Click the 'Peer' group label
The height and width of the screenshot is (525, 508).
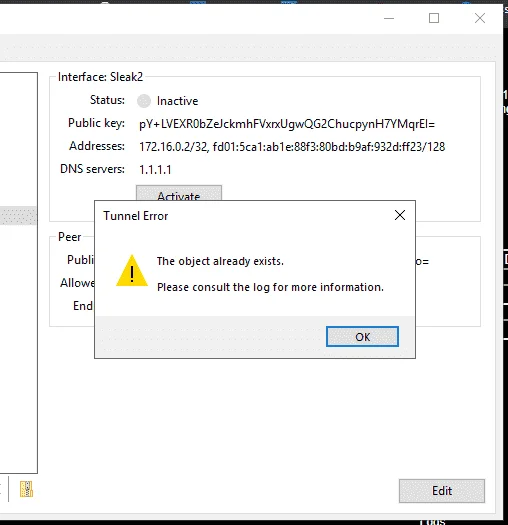pyautogui.click(x=70, y=237)
